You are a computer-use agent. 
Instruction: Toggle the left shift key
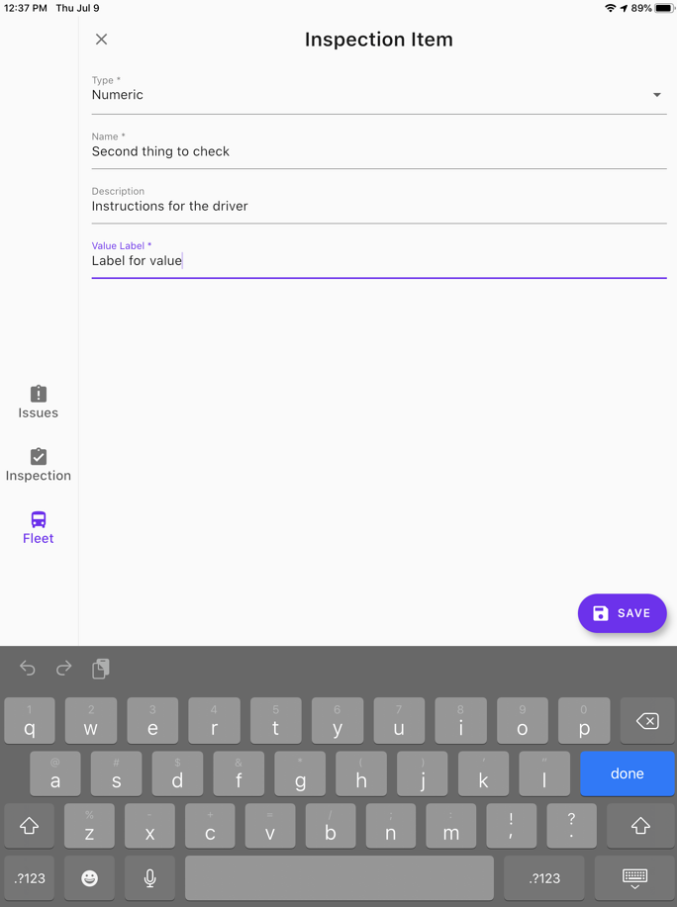29,826
